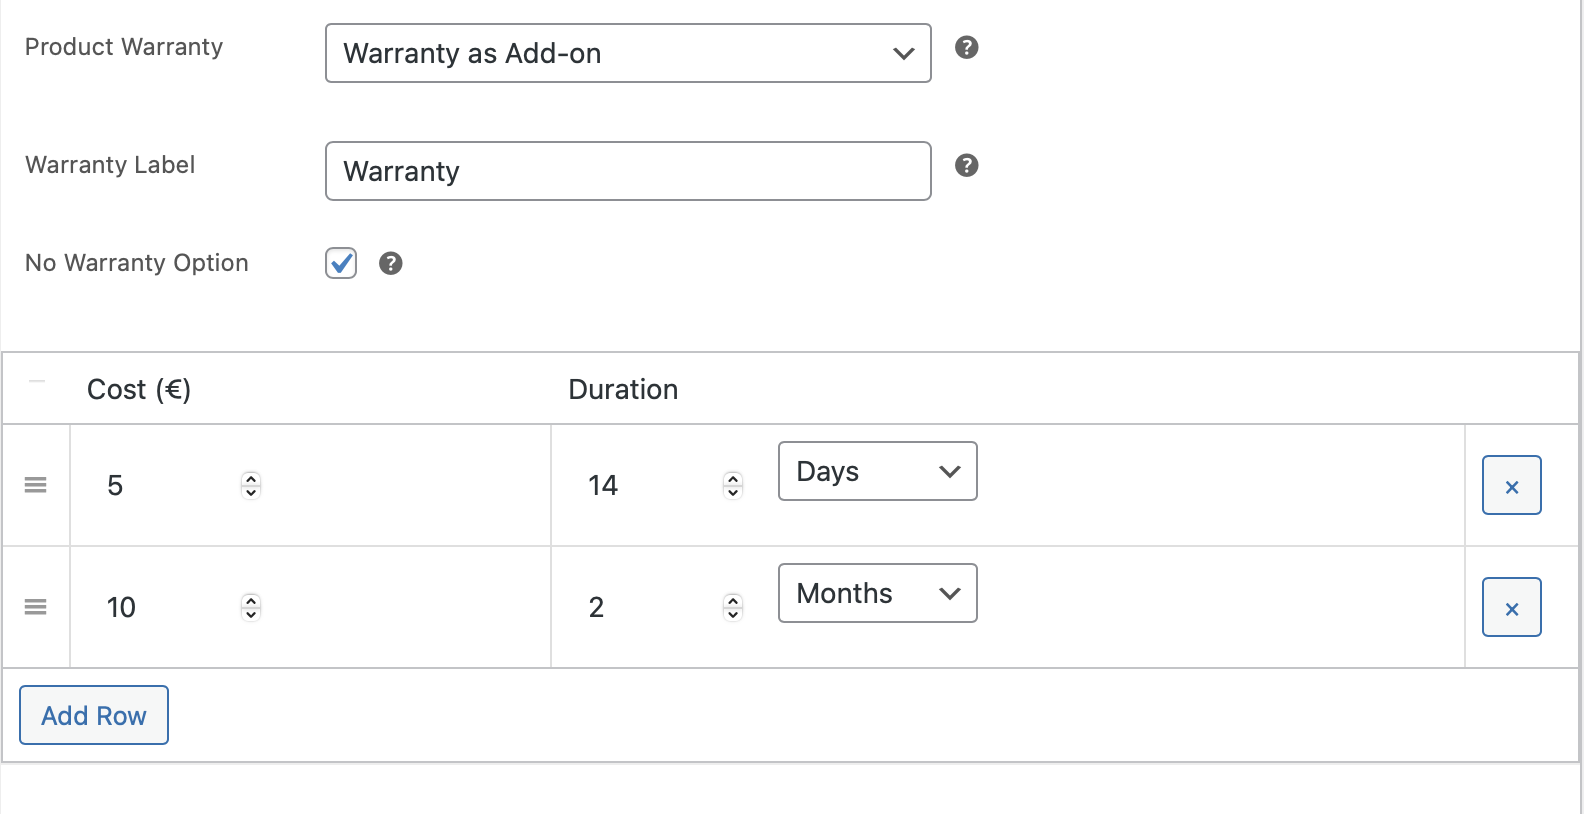This screenshot has height=814, width=1584.
Task: Click help icon beside Warranty Label field
Action: [x=966, y=165]
